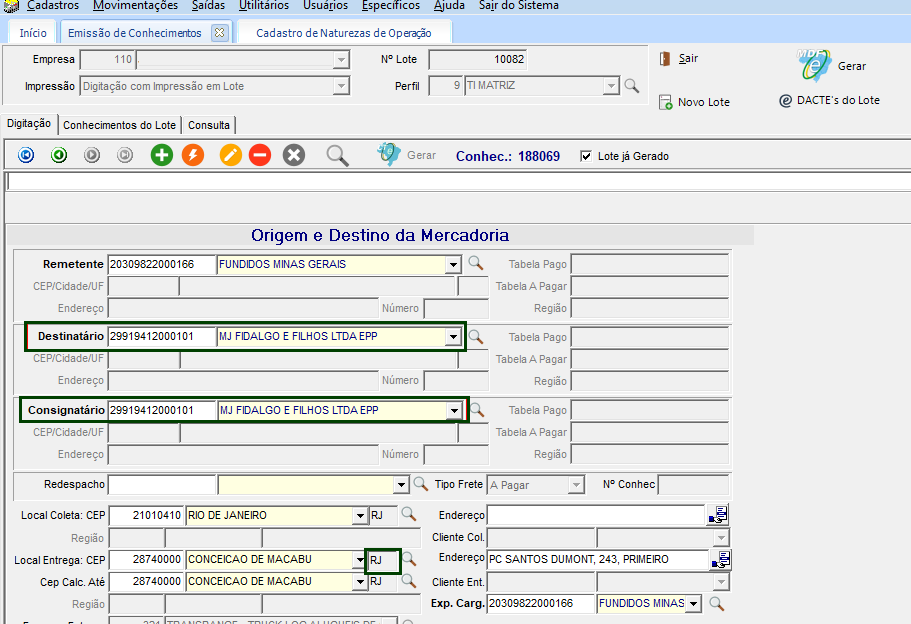Expand Consignatário name dropdown

click(454, 410)
